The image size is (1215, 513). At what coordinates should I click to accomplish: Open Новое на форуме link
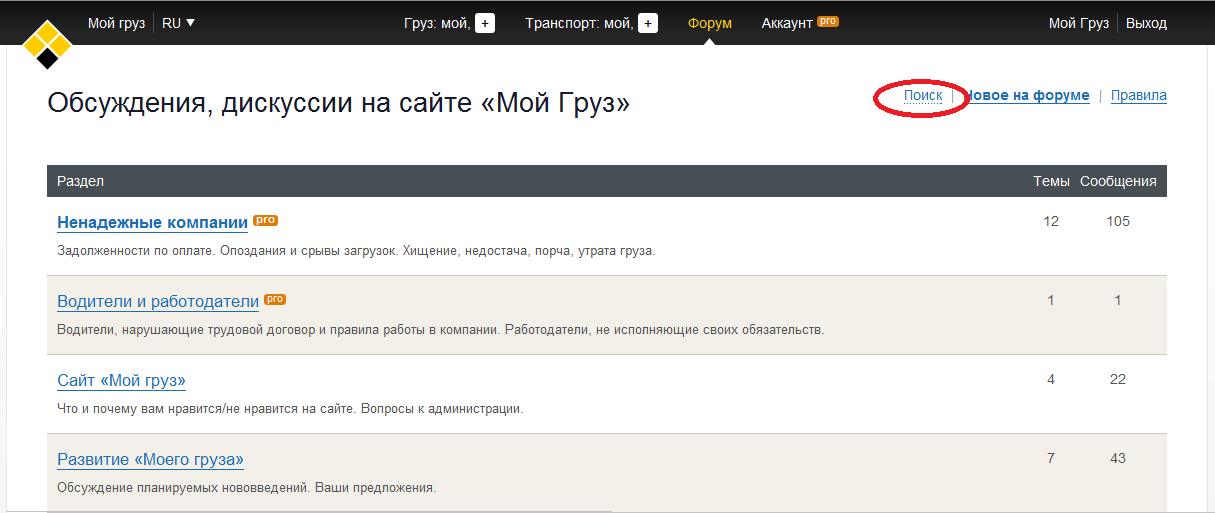1028,95
